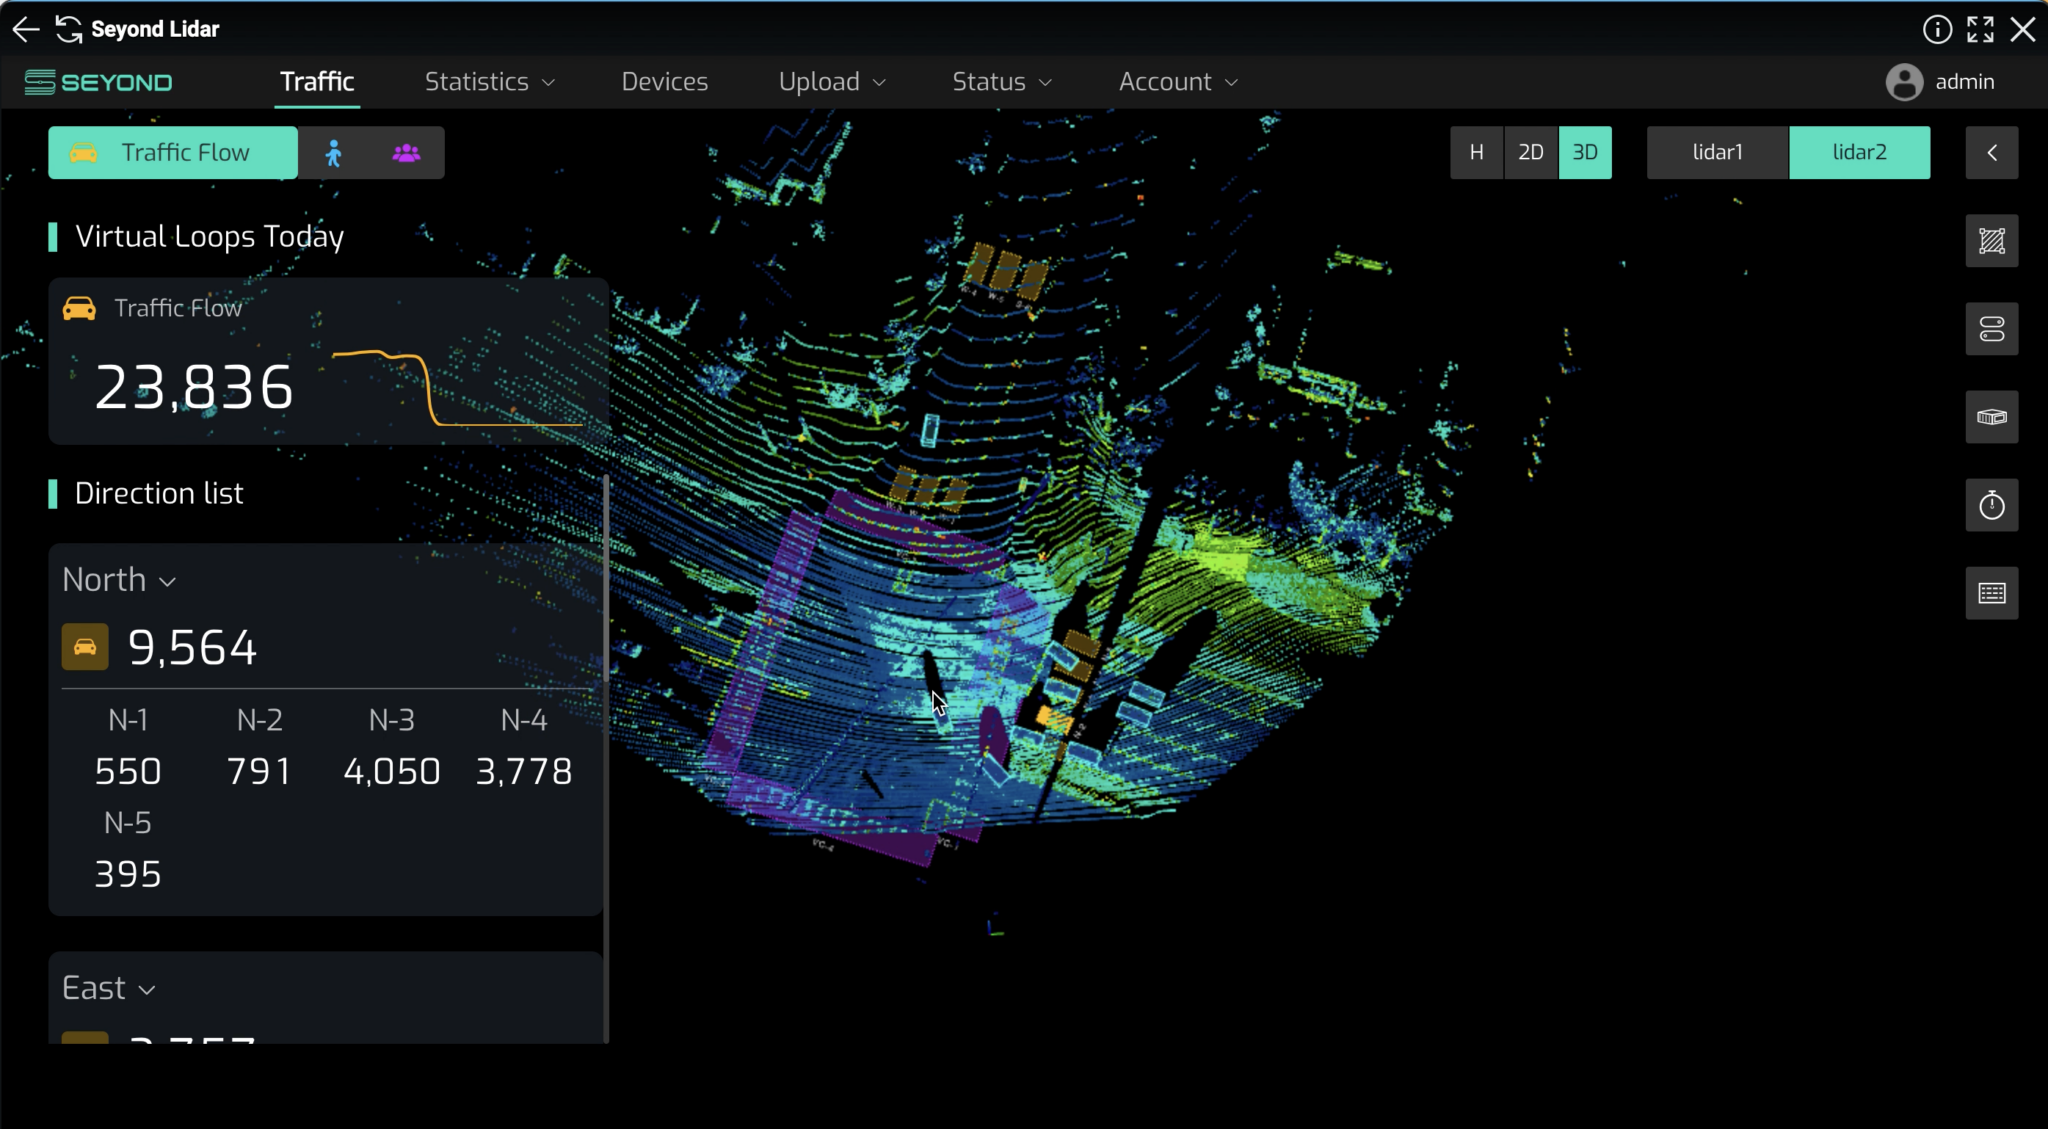Click the stopwatch timer icon
The image size is (2048, 1129).
(x=1991, y=505)
